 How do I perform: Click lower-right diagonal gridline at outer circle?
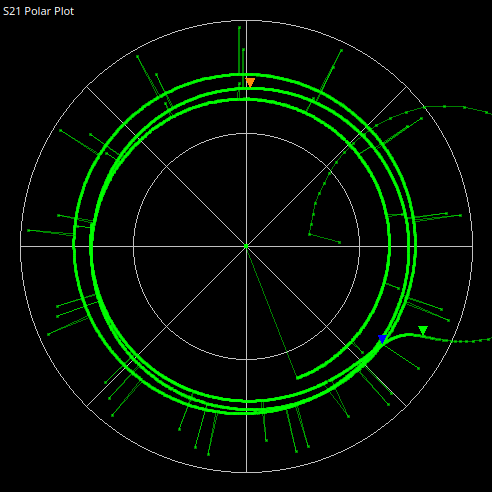[406, 406]
